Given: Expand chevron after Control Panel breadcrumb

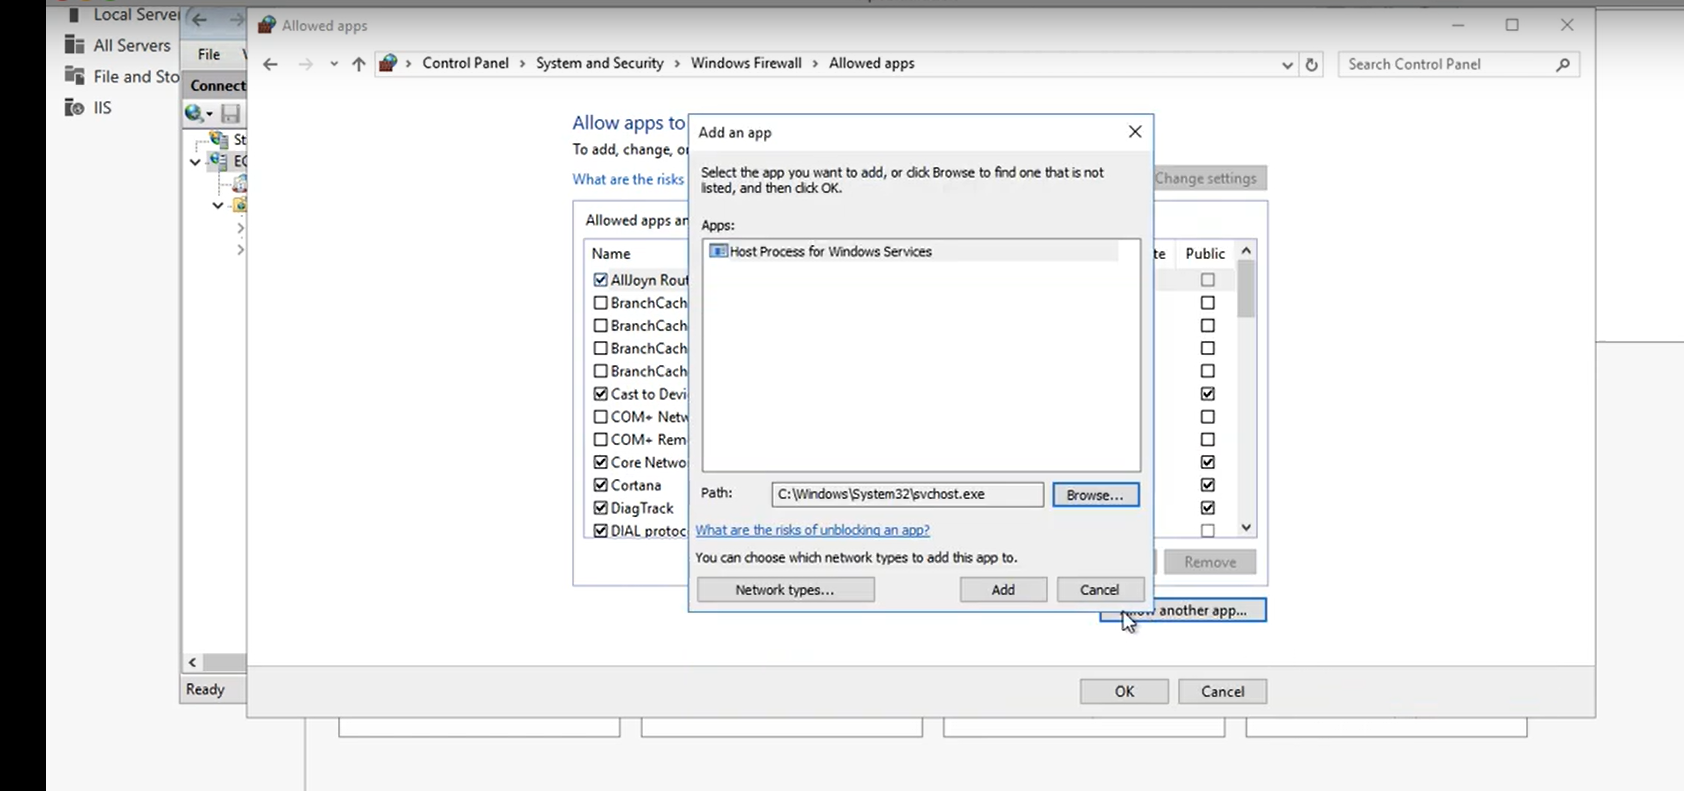Looking at the screenshot, I should point(520,63).
